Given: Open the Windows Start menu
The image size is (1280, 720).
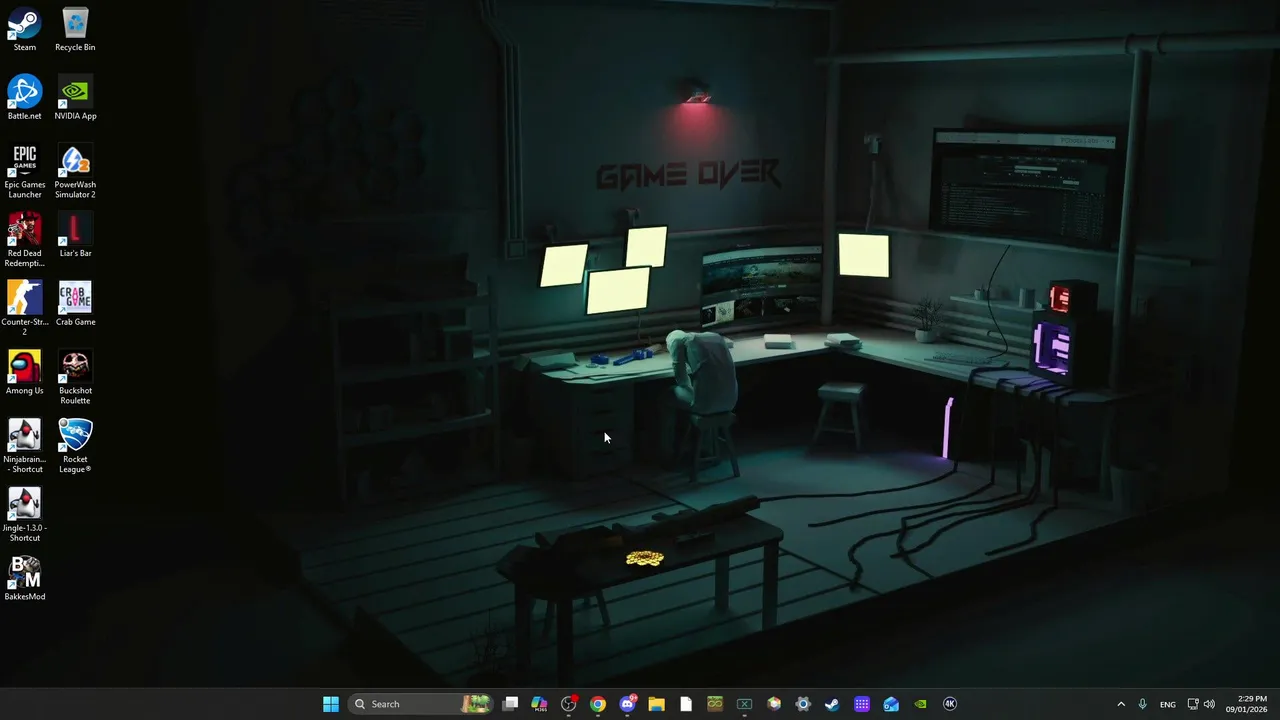Looking at the screenshot, I should (x=331, y=704).
